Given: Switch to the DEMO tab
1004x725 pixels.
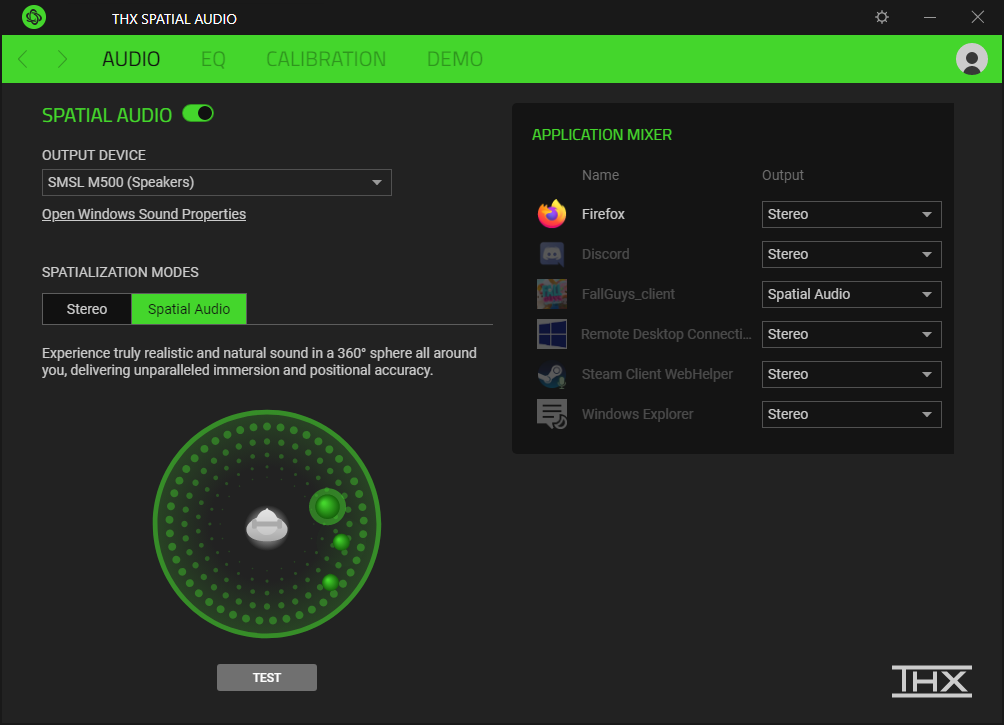Looking at the screenshot, I should 455,59.
